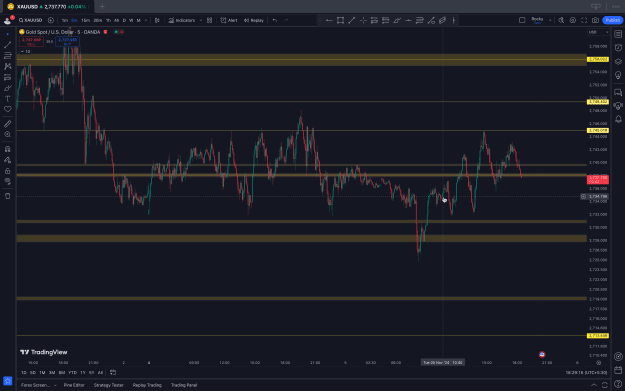Collapse the indicator legend with 10 chevron

[x=25, y=51]
